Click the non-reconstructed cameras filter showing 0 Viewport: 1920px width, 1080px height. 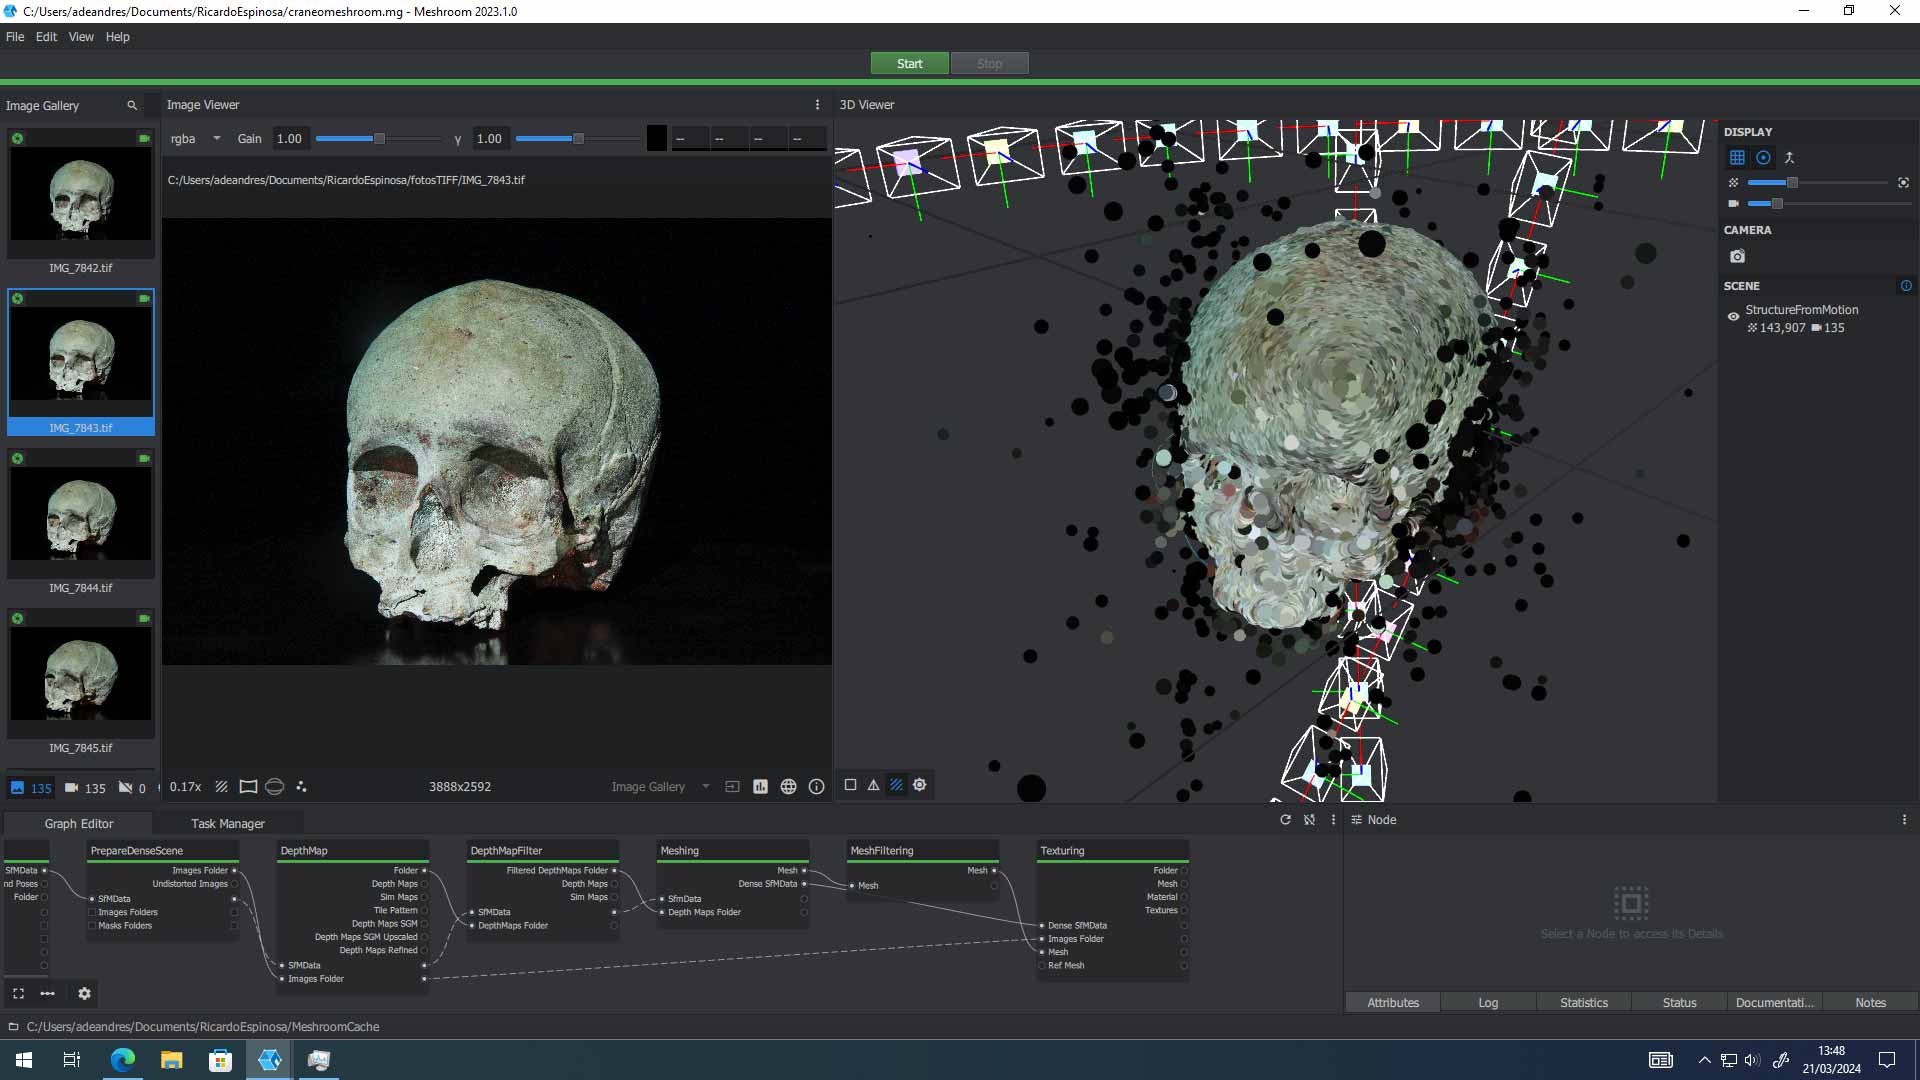pos(132,788)
